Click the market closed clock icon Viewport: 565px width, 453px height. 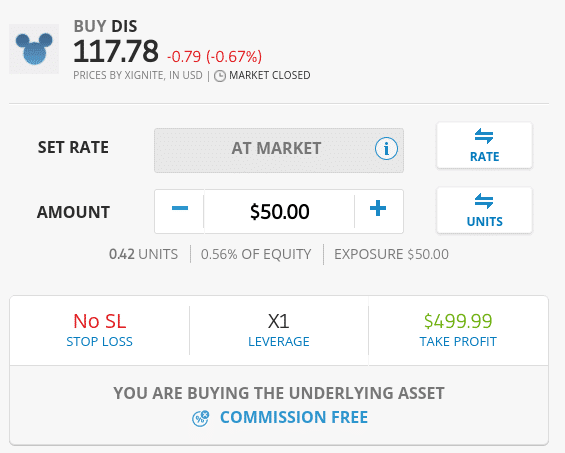[x=220, y=76]
